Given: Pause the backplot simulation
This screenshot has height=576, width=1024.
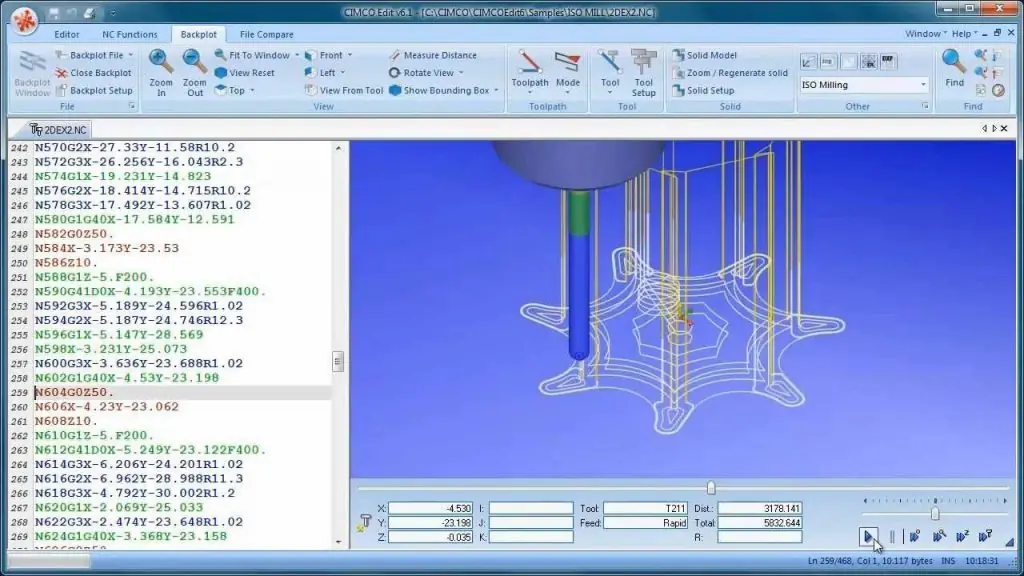Looking at the screenshot, I should [892, 537].
